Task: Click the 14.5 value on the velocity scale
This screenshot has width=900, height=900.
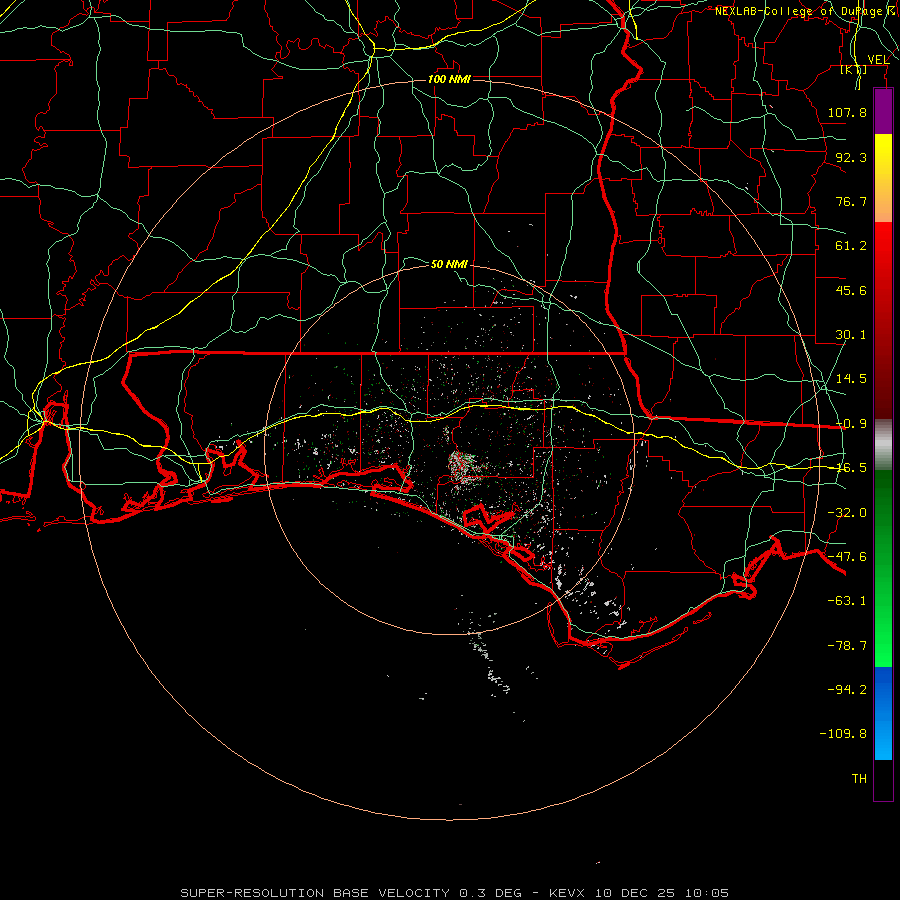Action: coord(851,379)
